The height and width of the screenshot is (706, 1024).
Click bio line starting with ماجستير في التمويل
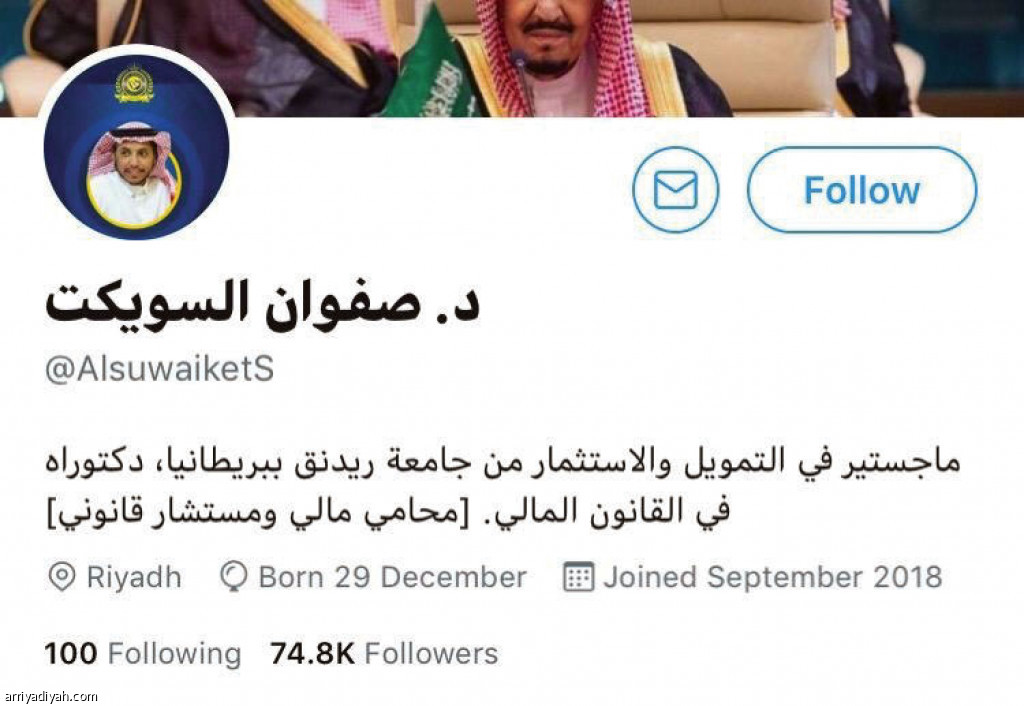[x=503, y=462]
